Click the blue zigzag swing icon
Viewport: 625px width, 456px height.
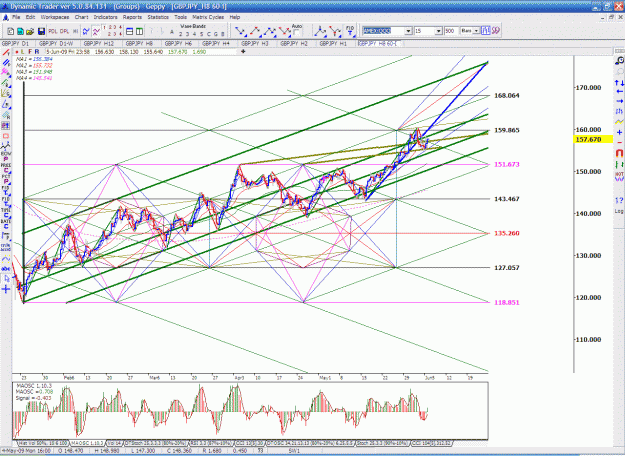pos(86,31)
